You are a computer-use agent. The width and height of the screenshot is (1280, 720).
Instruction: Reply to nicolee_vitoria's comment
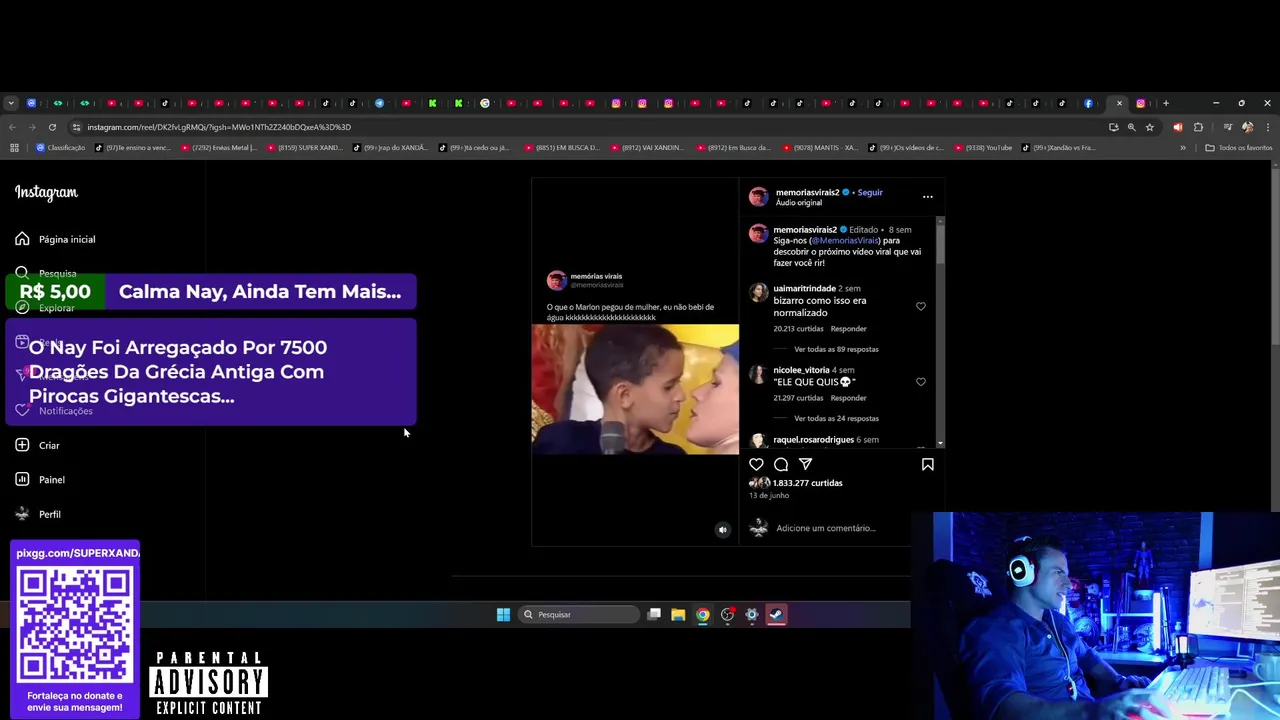tap(849, 398)
